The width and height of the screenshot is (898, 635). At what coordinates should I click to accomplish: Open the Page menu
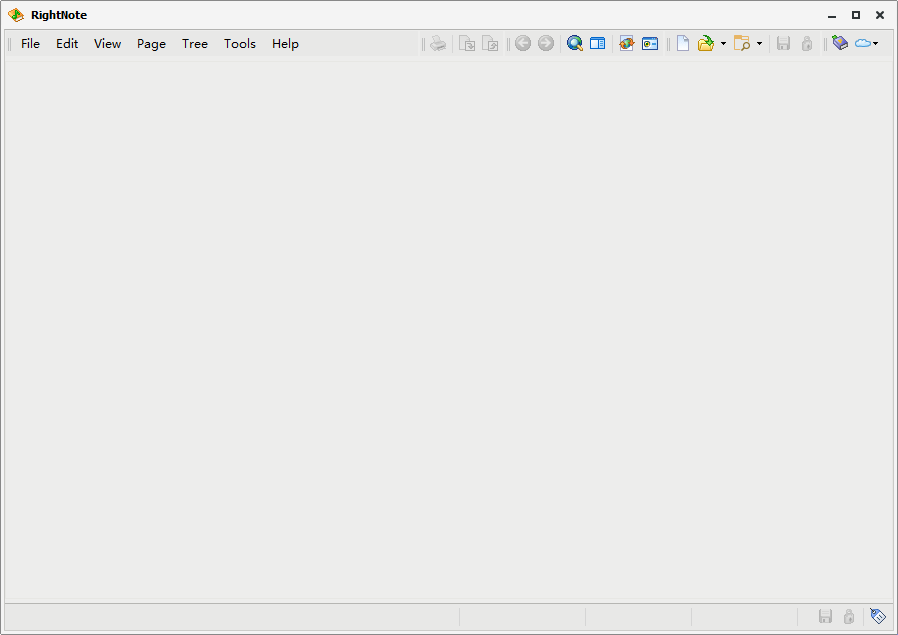click(x=151, y=44)
